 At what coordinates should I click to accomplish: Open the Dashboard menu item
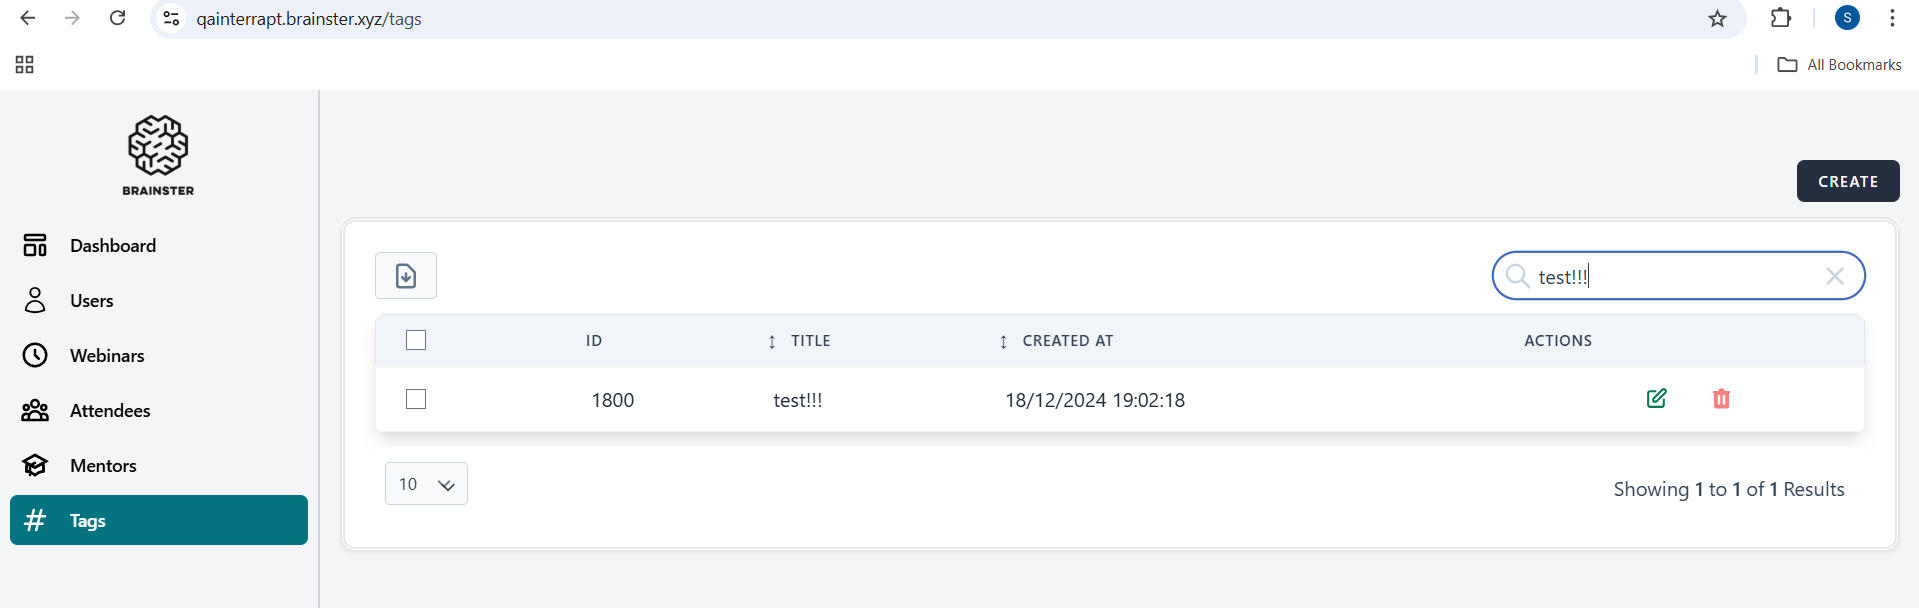[112, 246]
